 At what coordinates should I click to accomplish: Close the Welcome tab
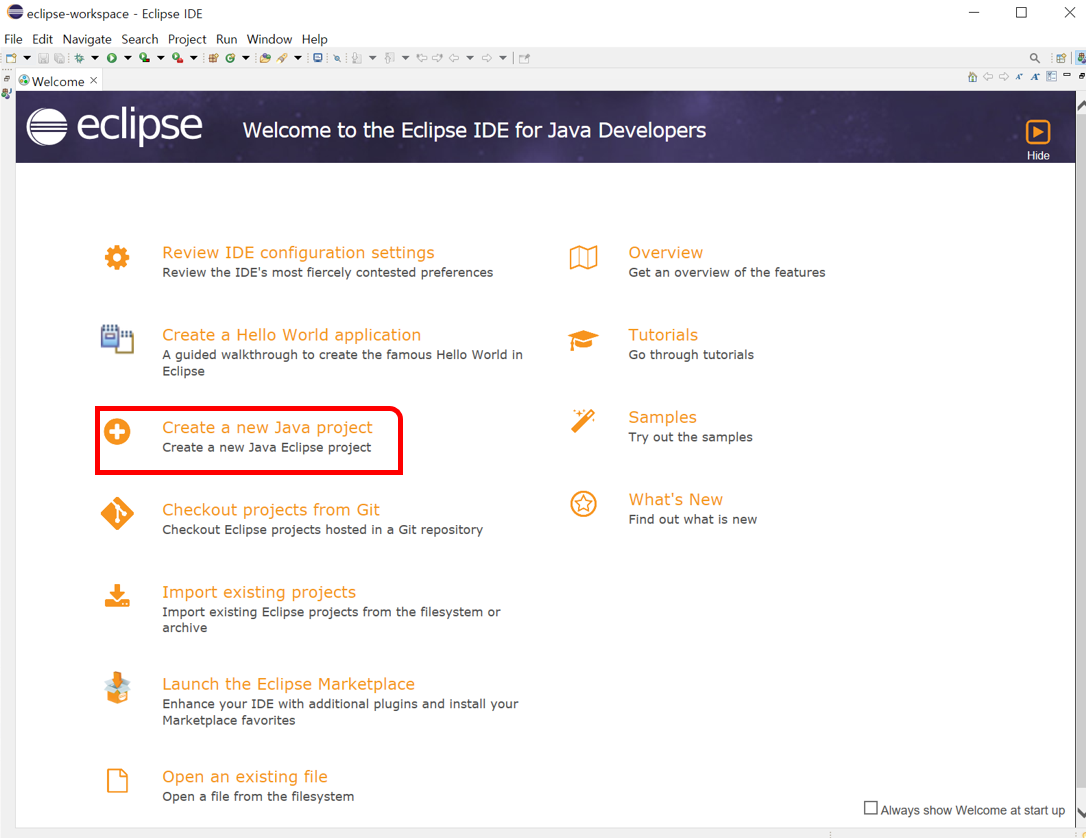click(x=94, y=80)
